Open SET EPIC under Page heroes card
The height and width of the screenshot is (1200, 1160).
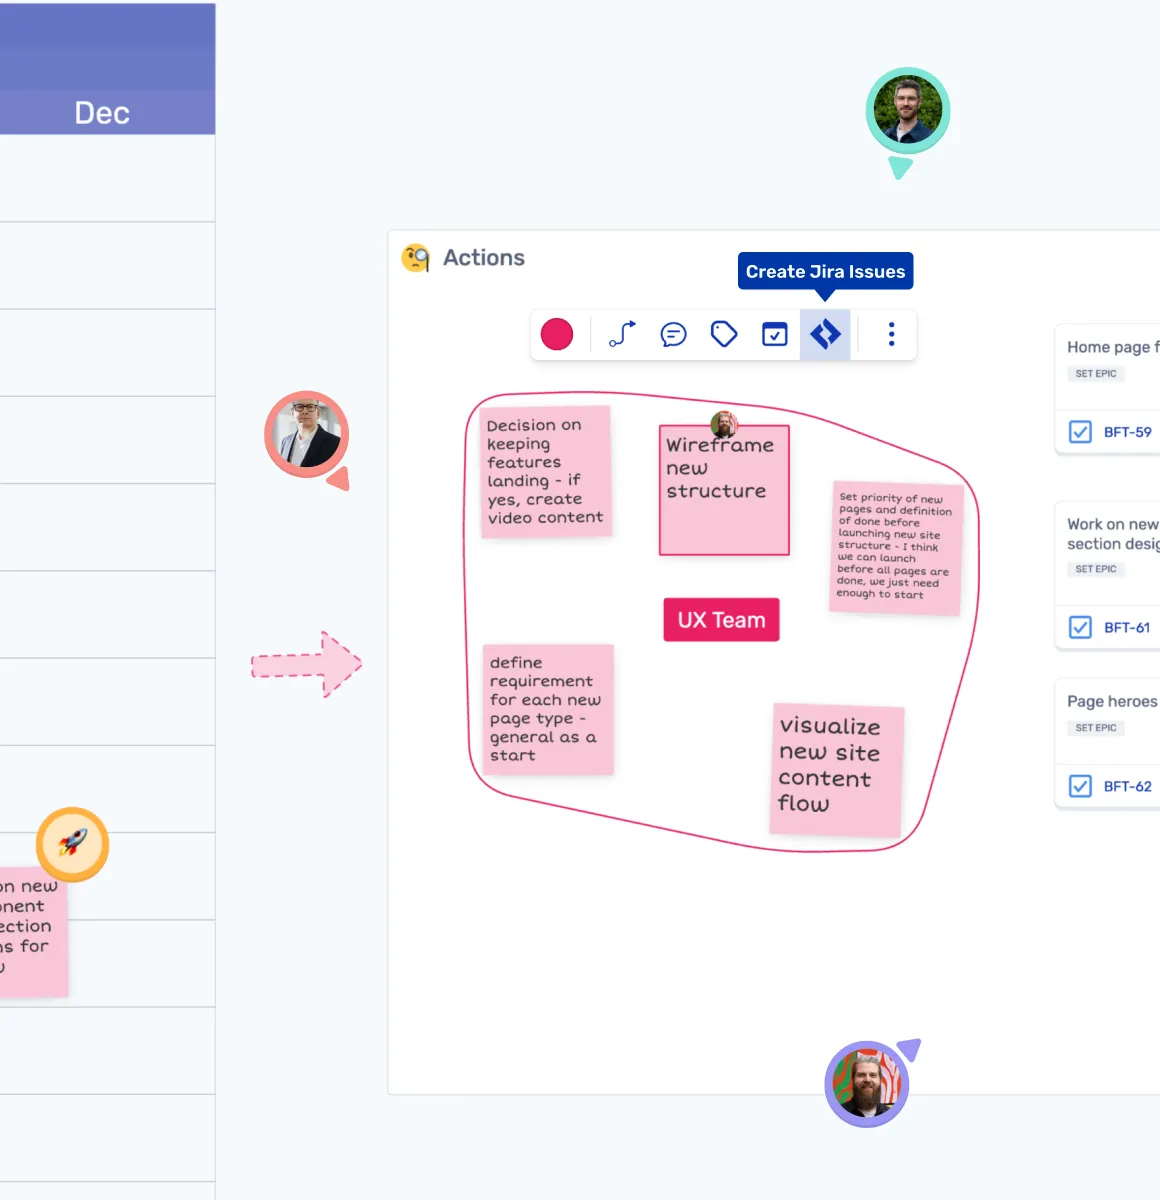point(1096,728)
